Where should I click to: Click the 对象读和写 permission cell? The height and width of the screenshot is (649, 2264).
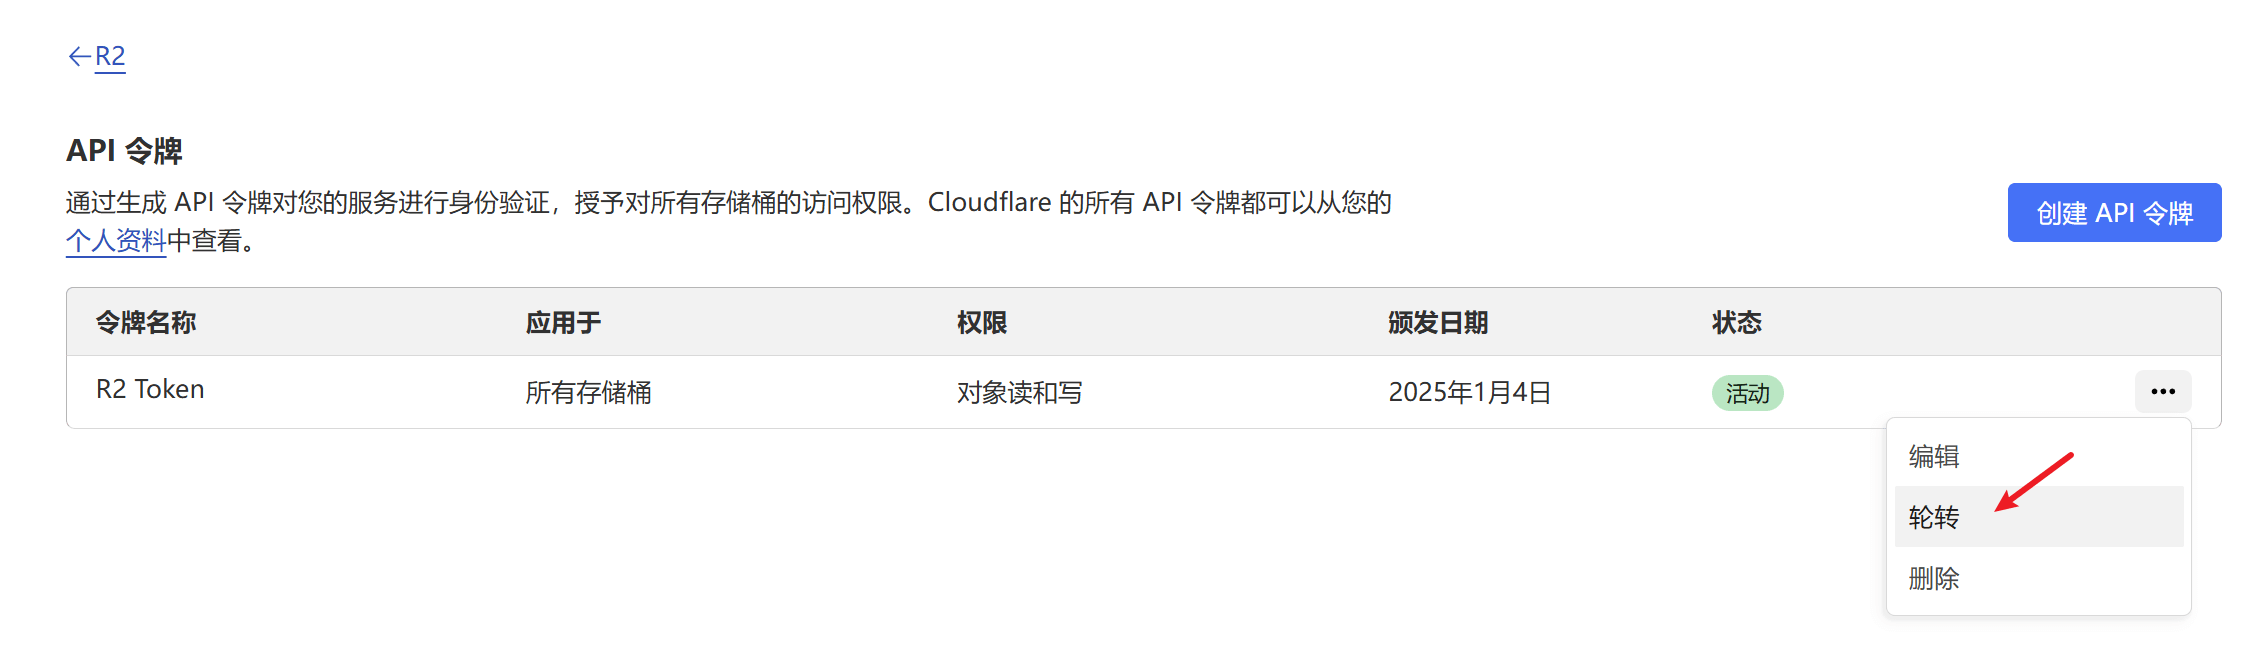(1019, 392)
